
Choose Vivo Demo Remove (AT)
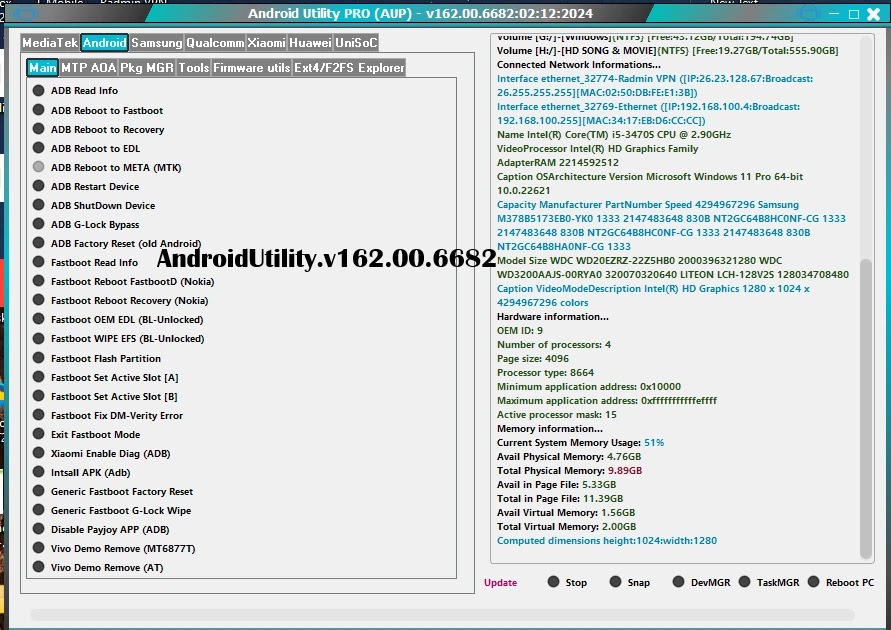98,568
